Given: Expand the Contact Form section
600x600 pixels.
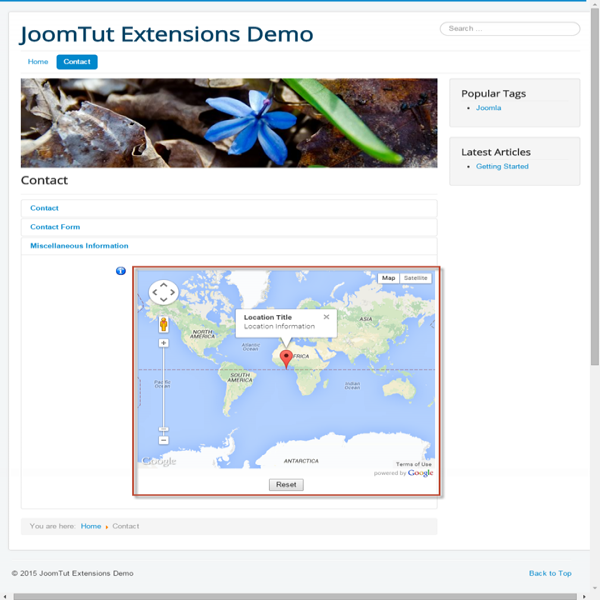Looking at the screenshot, I should tap(229, 227).
